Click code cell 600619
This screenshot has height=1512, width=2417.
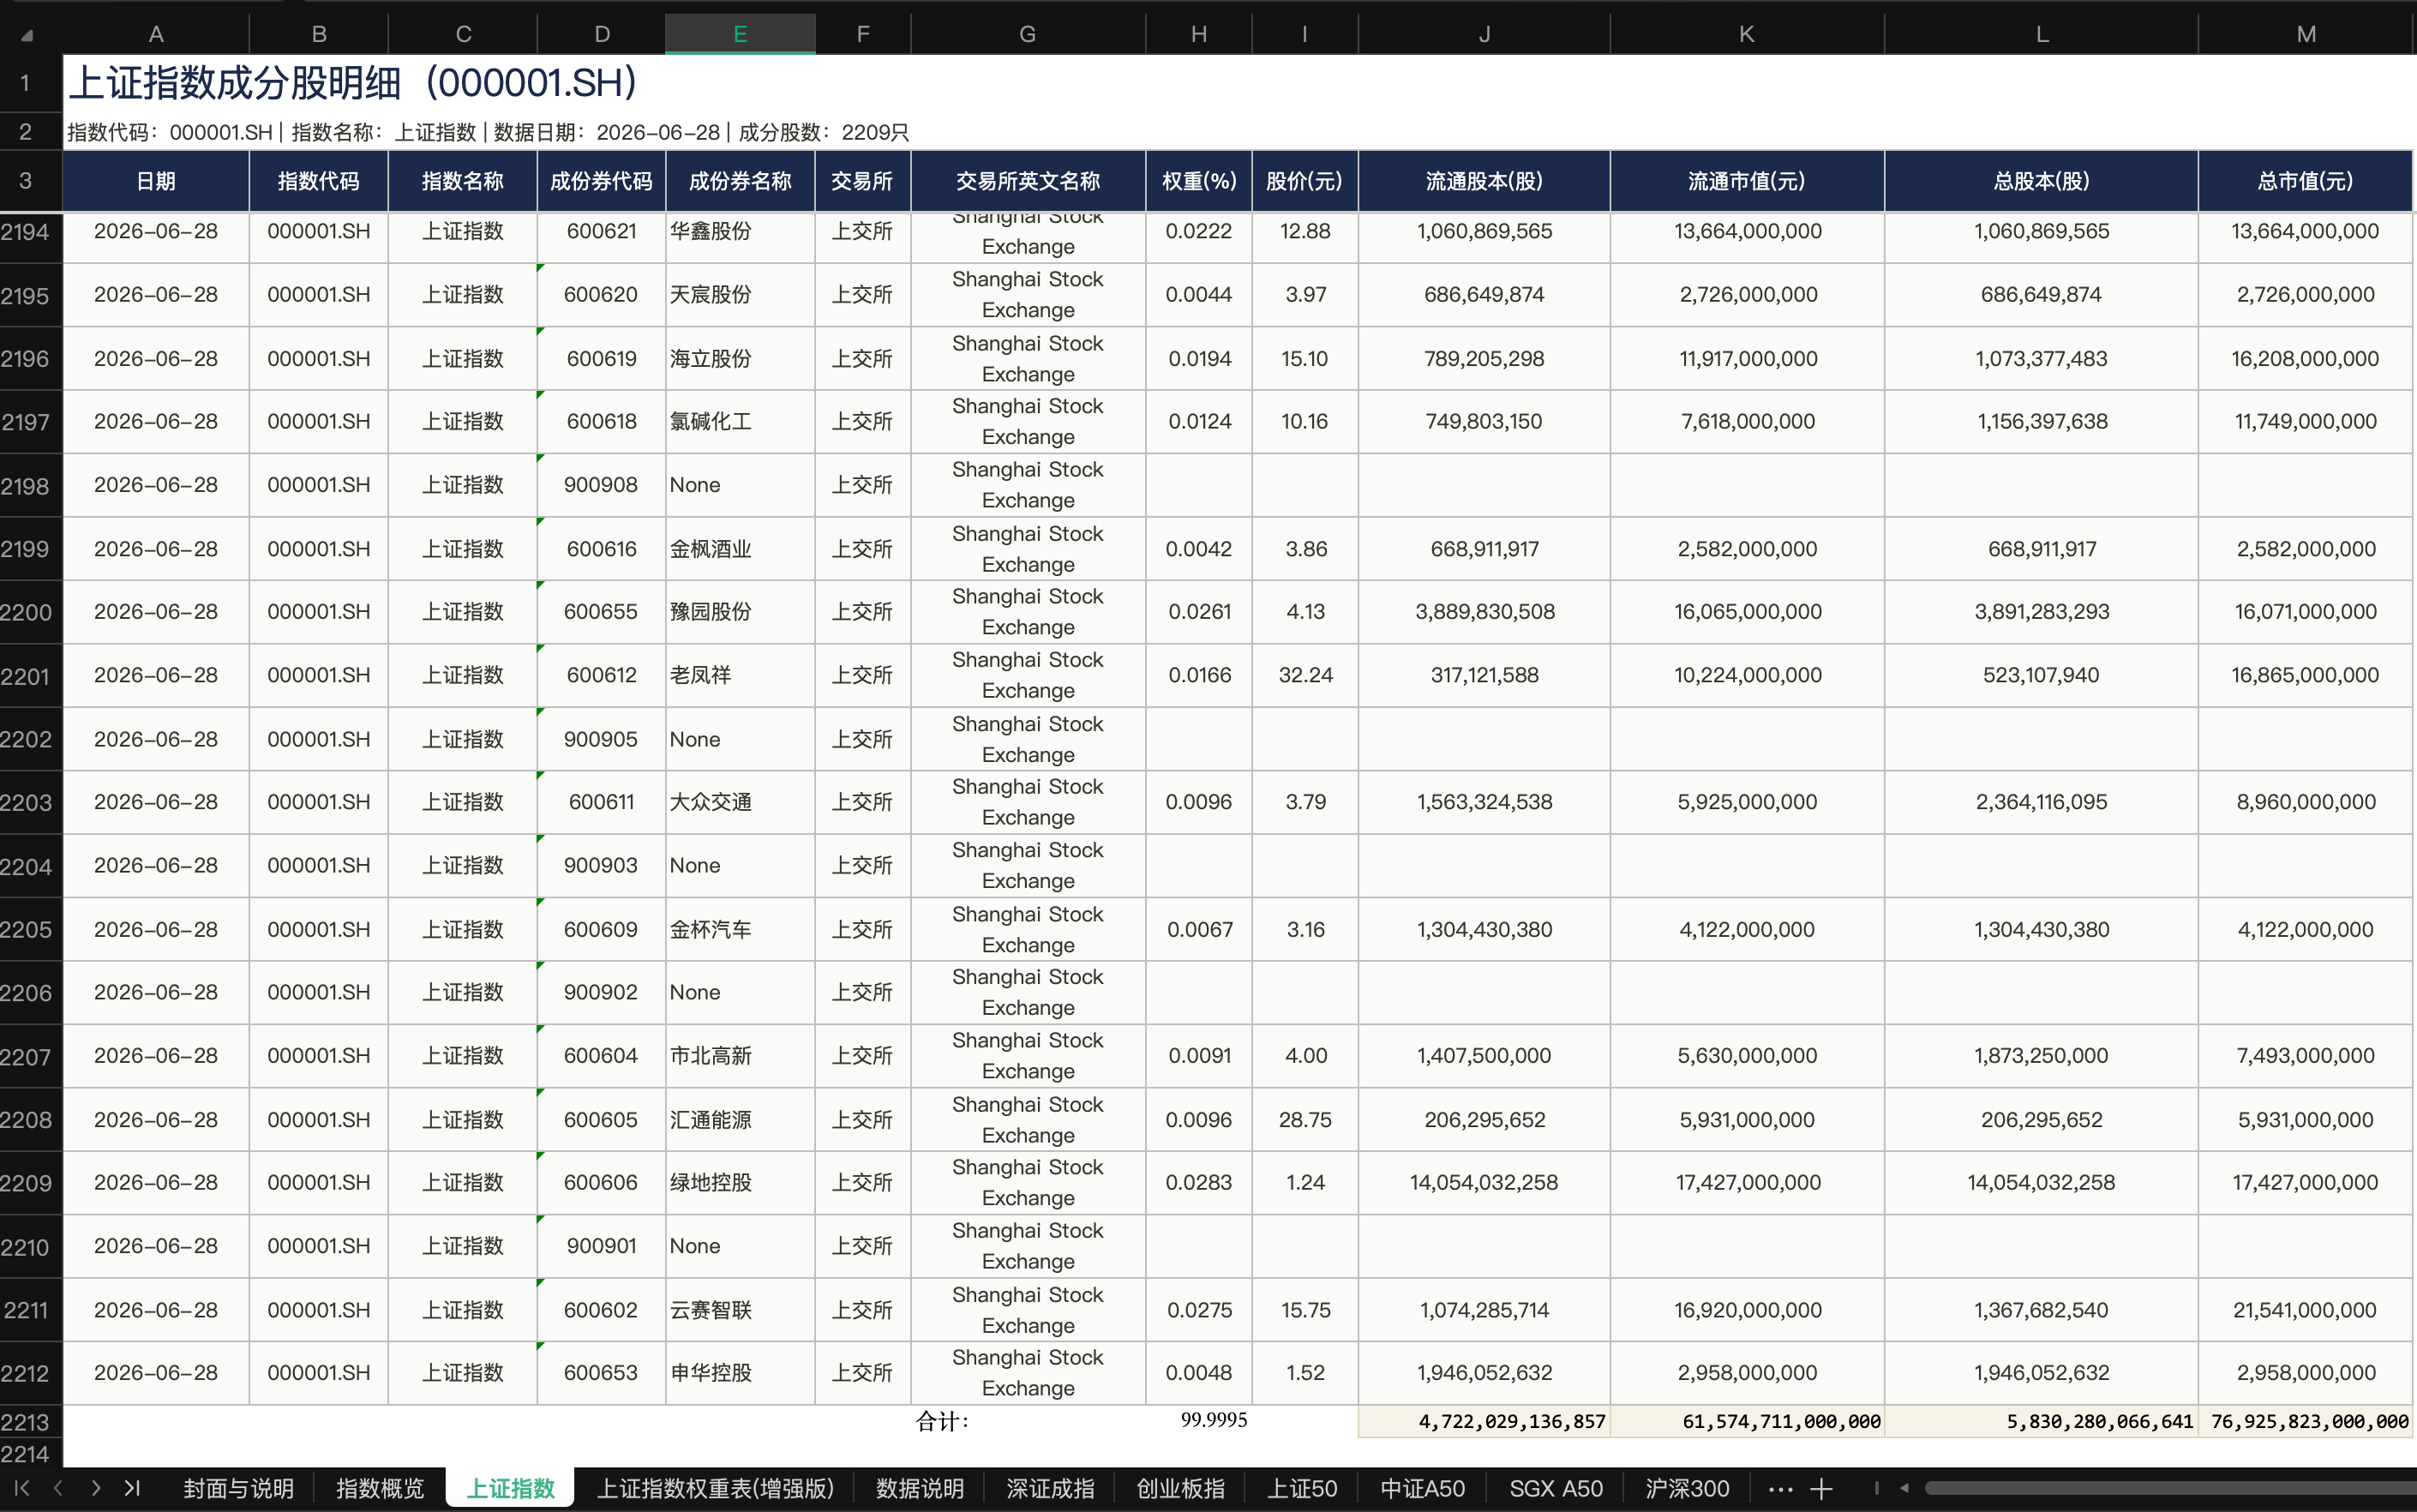(601, 358)
